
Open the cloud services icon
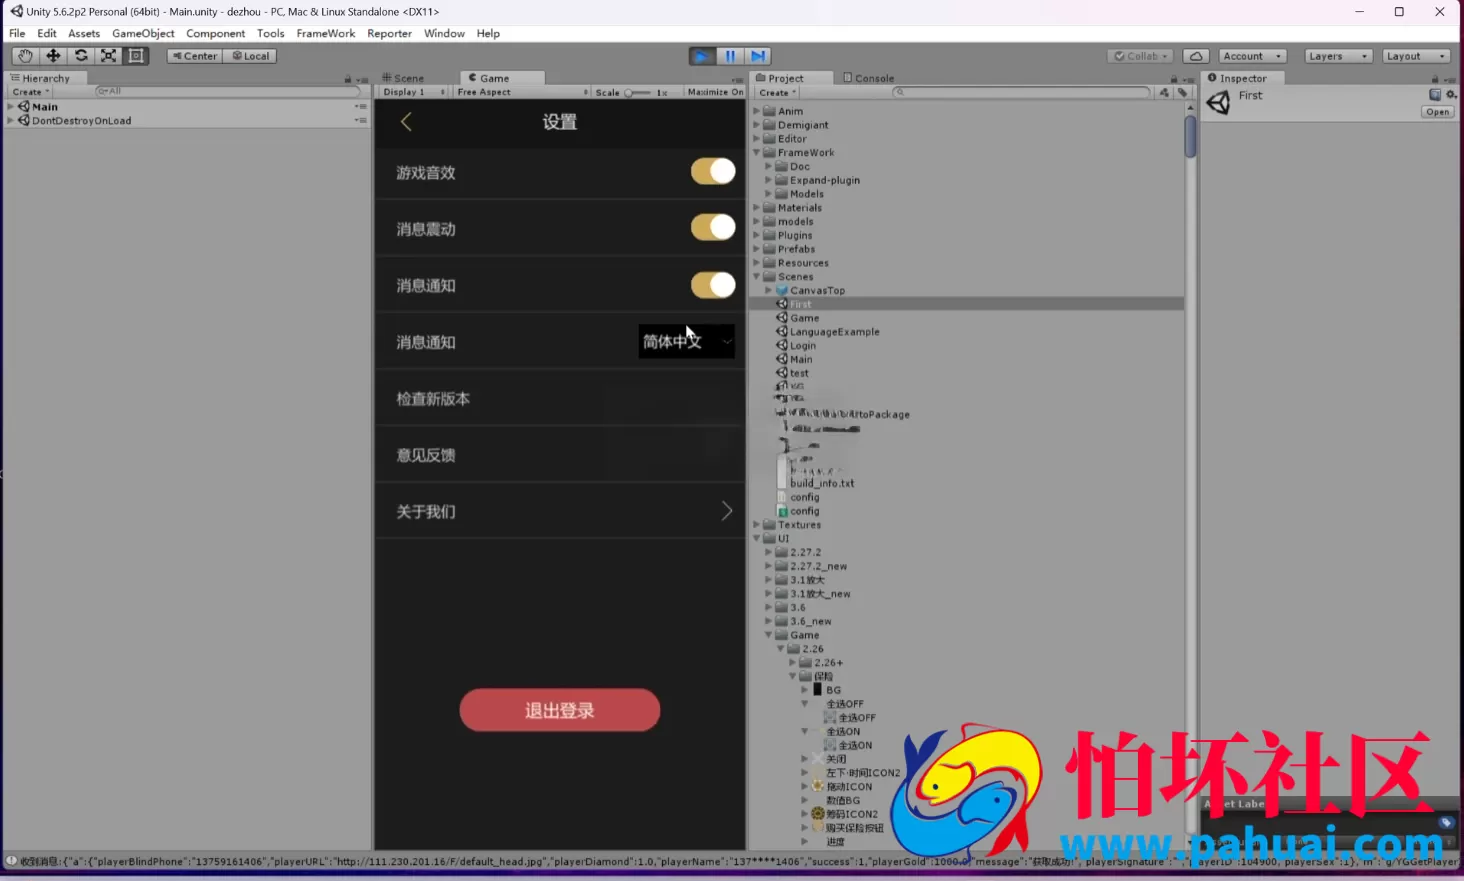click(1196, 56)
